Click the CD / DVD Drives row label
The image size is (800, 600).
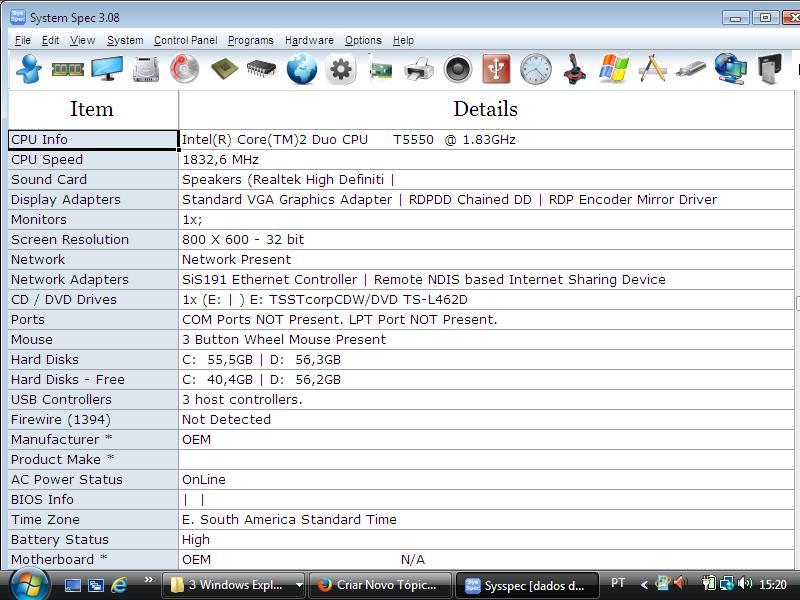(93, 299)
